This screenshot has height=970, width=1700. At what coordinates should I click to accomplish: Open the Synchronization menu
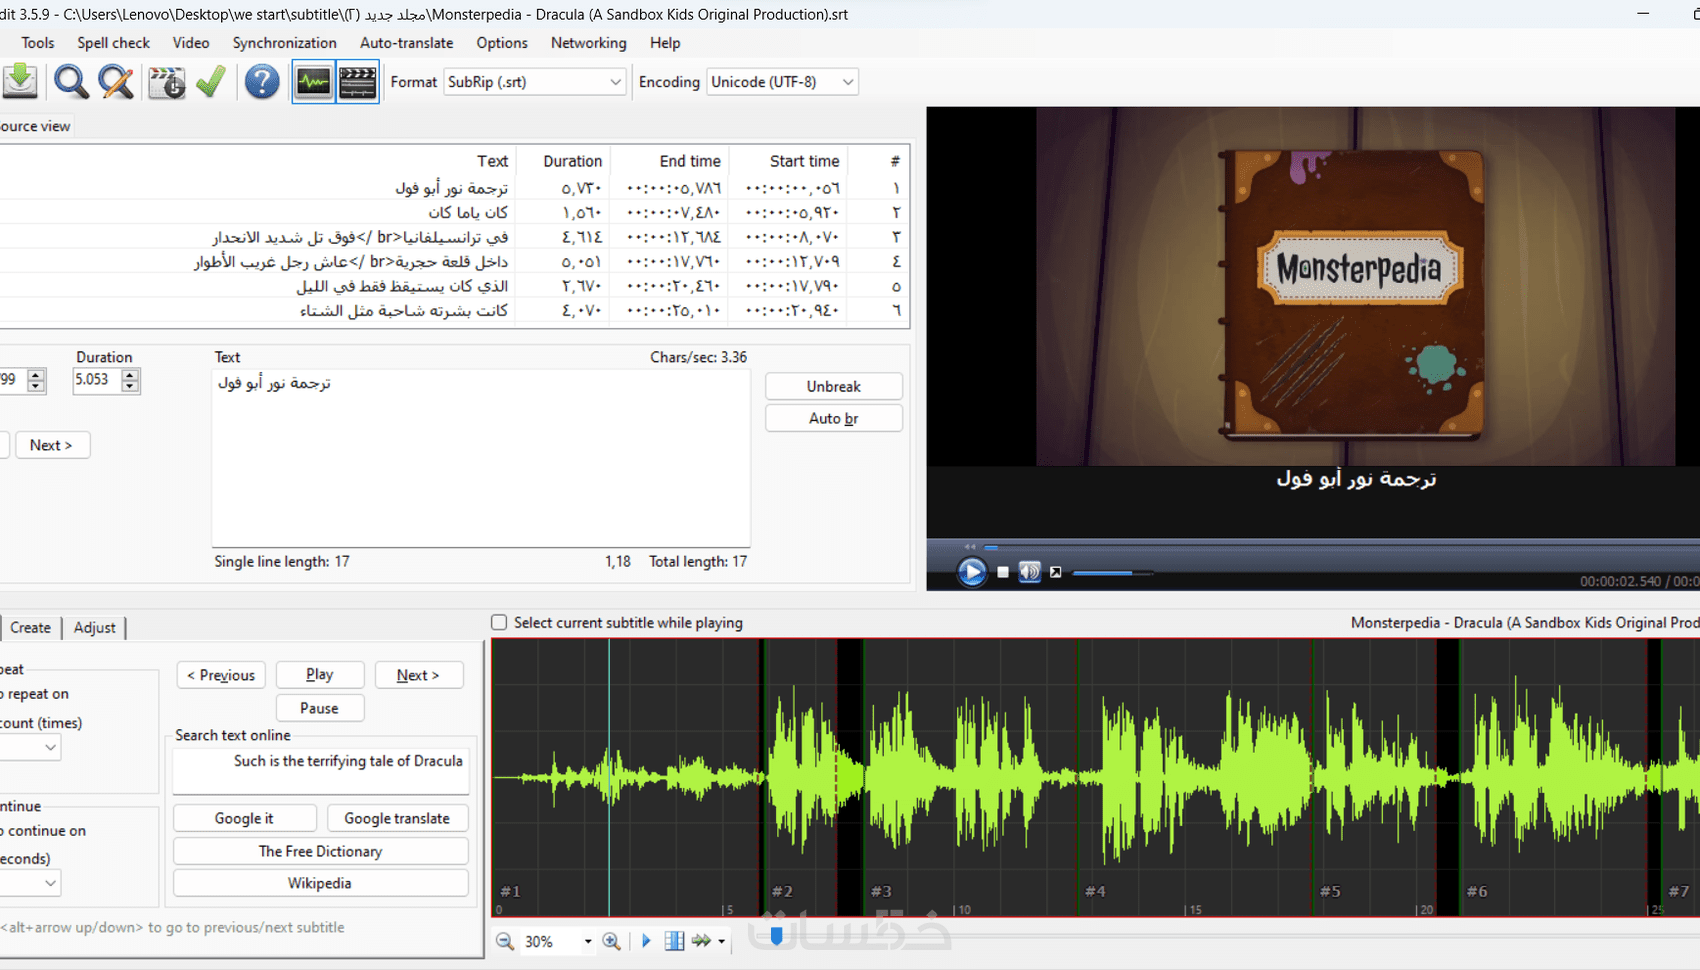pyautogui.click(x=284, y=43)
